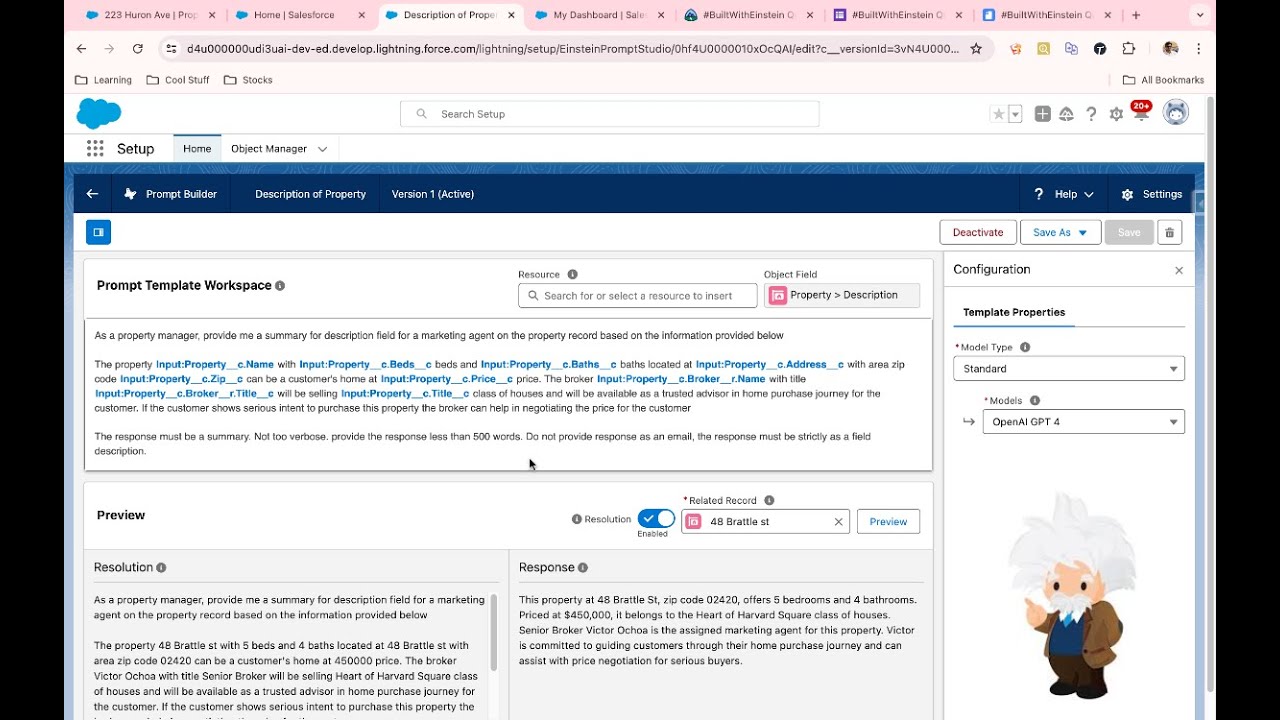Clear the 48 Brattle st related record
1280x720 pixels.
tap(838, 521)
